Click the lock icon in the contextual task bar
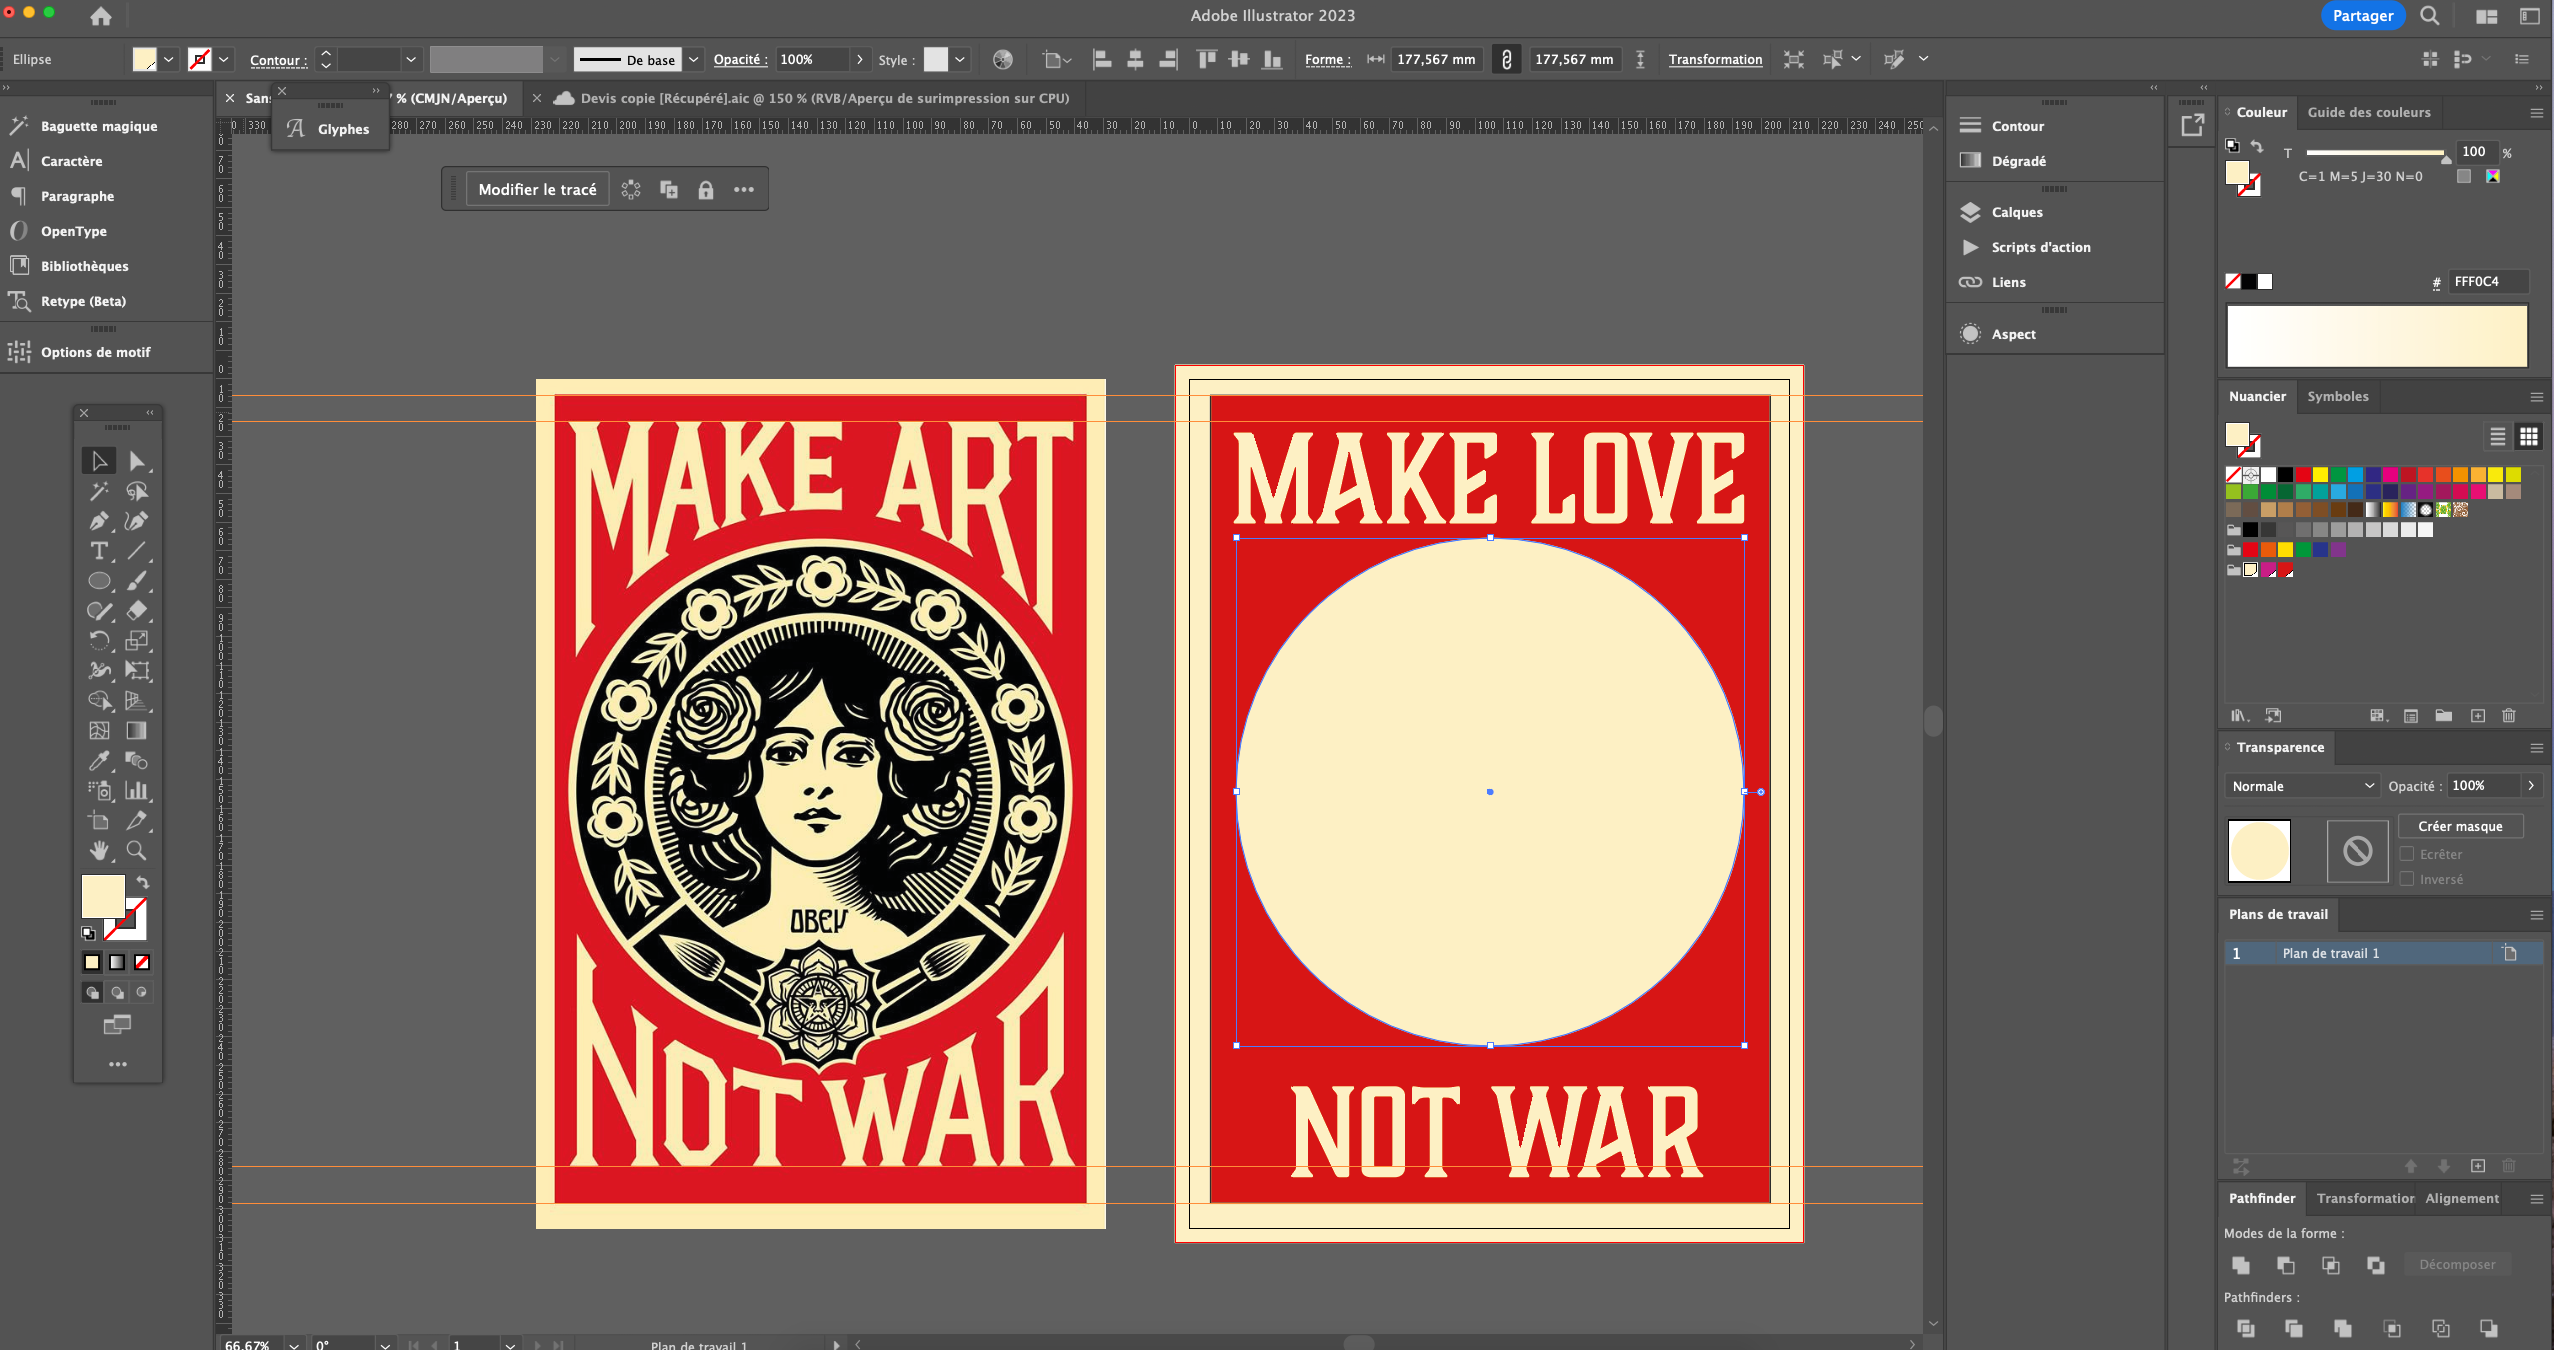The width and height of the screenshot is (2554, 1350). (706, 190)
